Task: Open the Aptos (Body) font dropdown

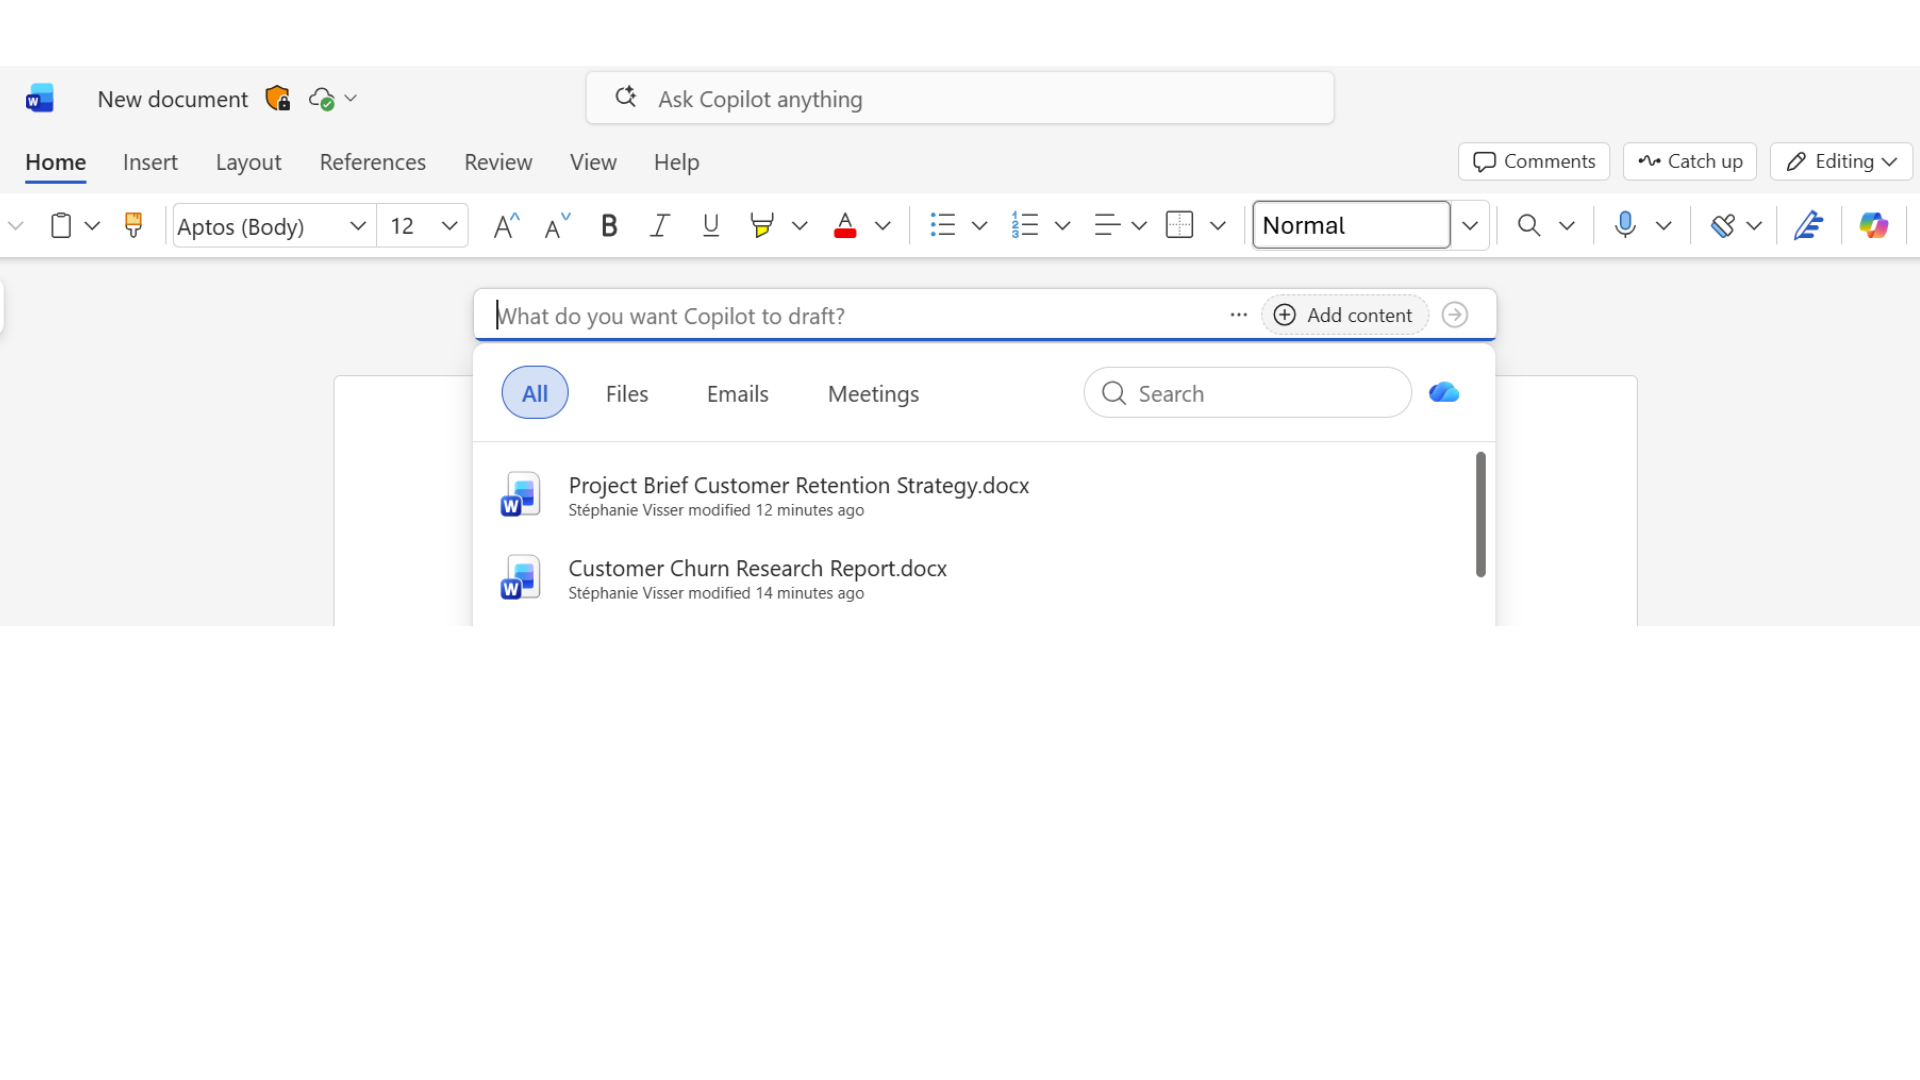Action: click(x=357, y=226)
